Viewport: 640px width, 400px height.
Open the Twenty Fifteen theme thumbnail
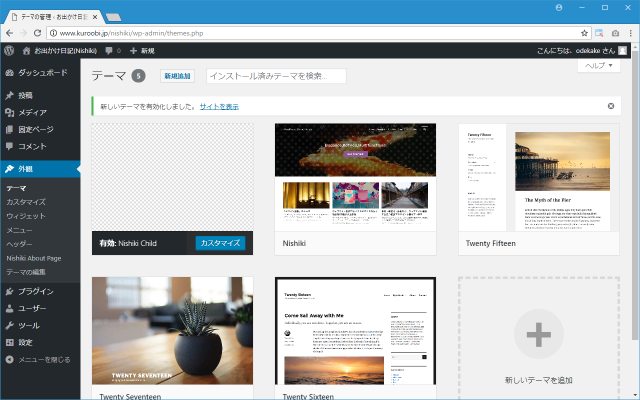(539, 177)
